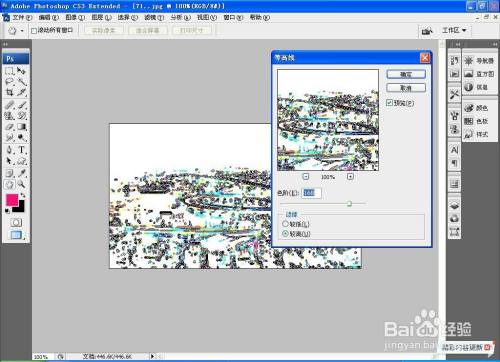
Task: Open the Edit (编辑) menu
Action: [49, 17]
